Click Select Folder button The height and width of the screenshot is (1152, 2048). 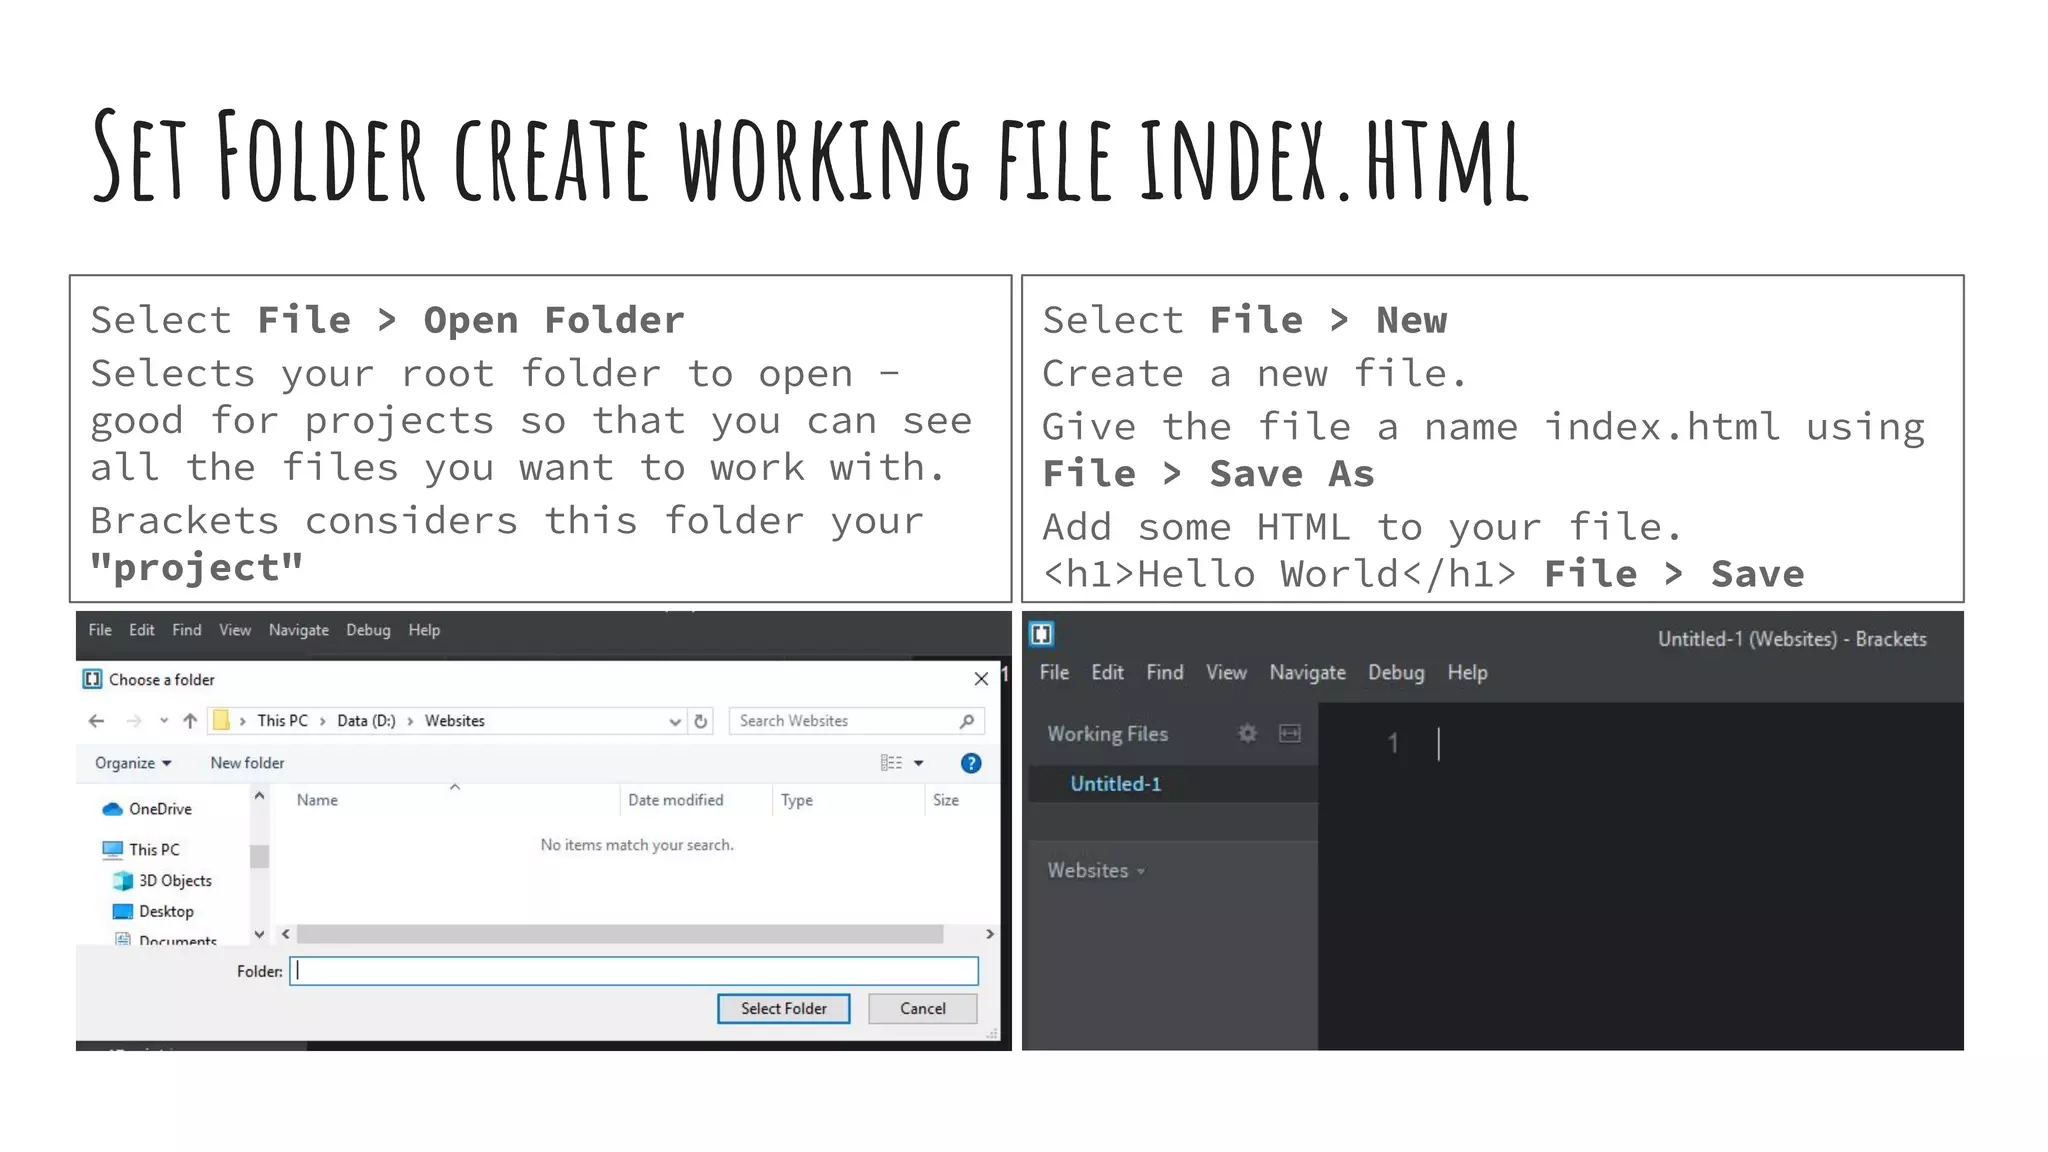(x=784, y=1009)
